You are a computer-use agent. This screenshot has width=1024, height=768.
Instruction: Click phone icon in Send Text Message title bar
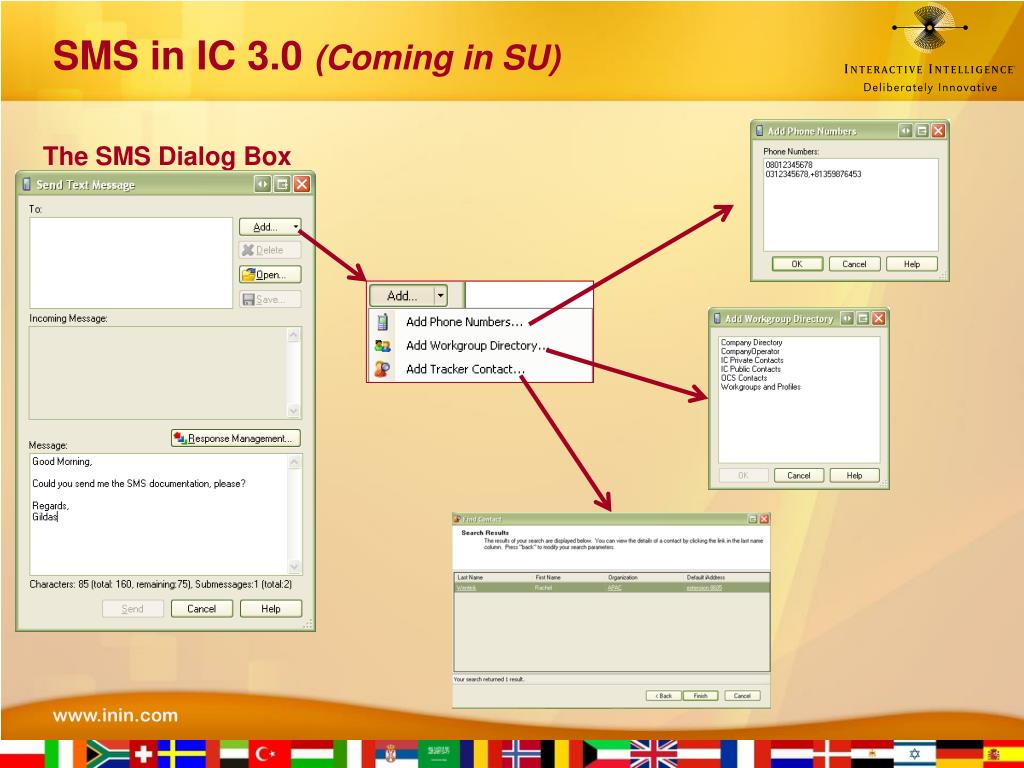(x=27, y=184)
